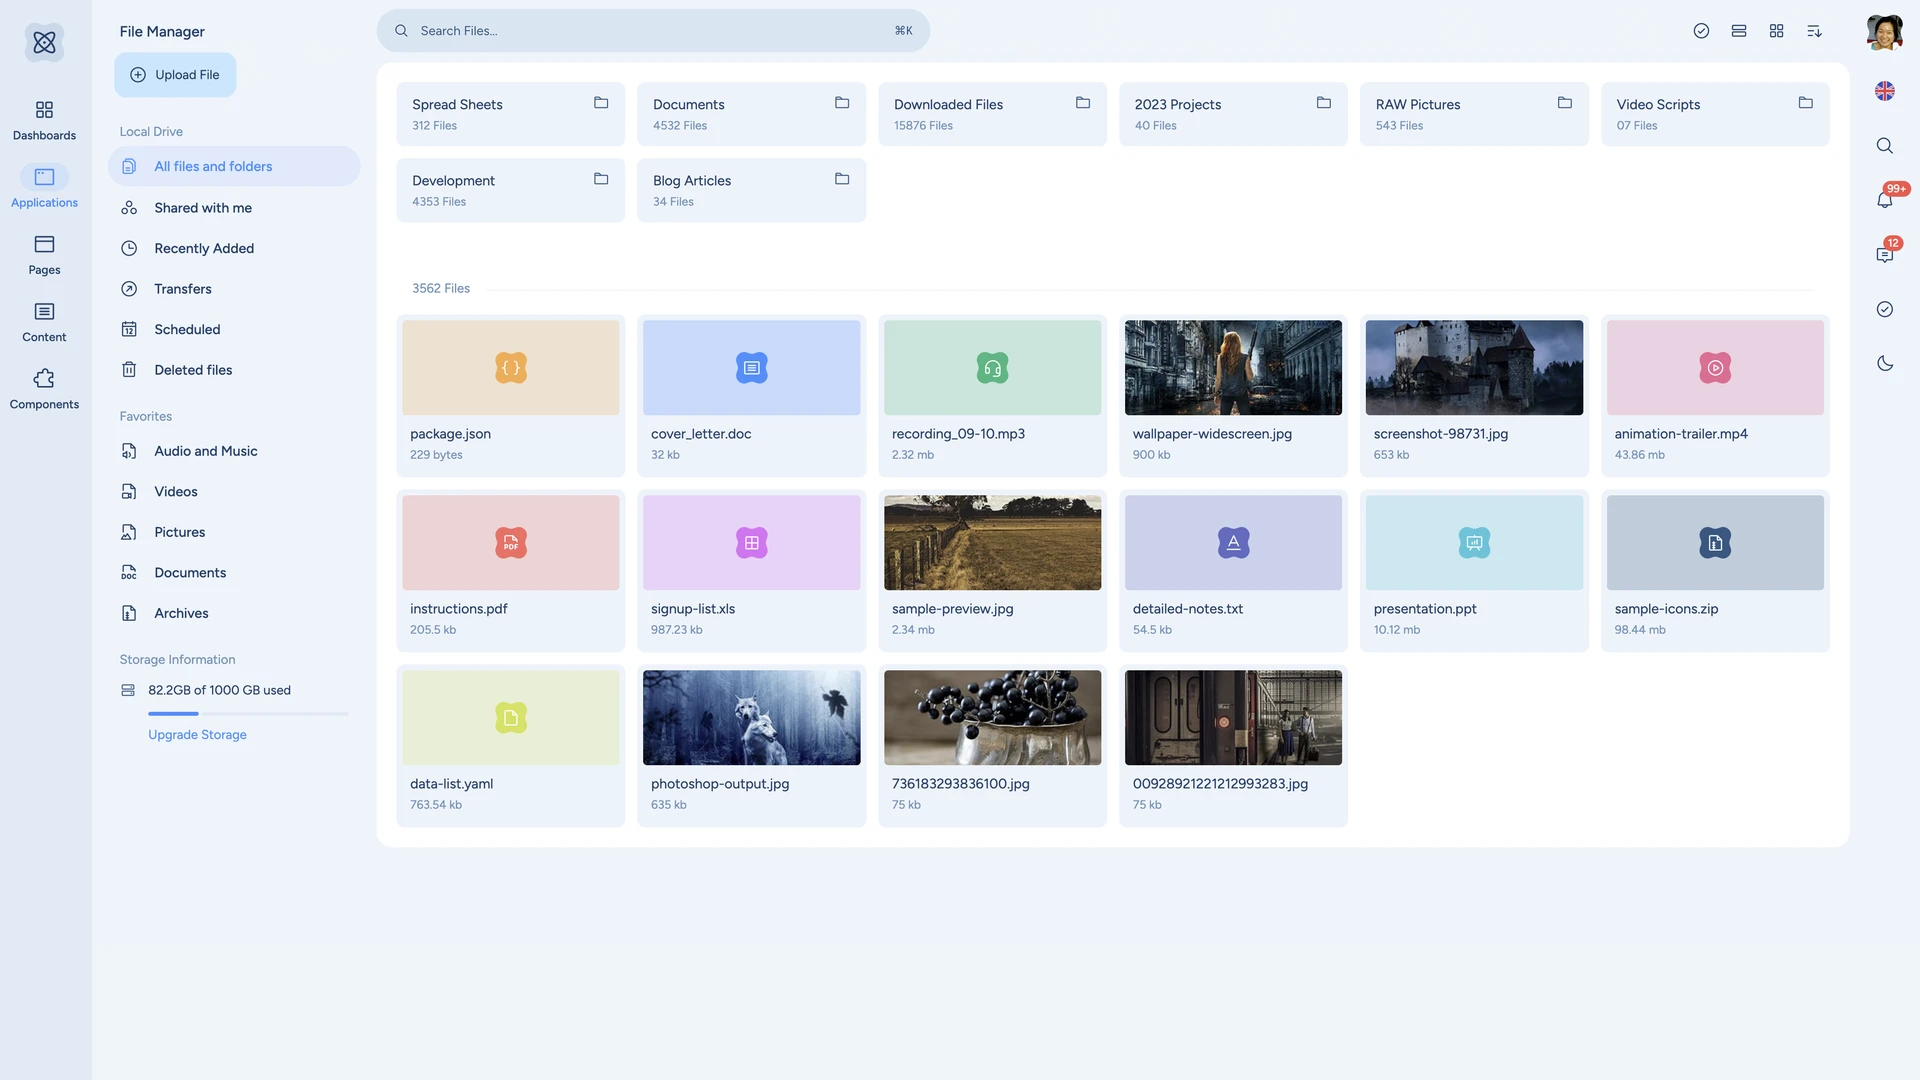Click the 3562 Files count label
Viewport: 1920px width, 1080px height.
[441, 288]
